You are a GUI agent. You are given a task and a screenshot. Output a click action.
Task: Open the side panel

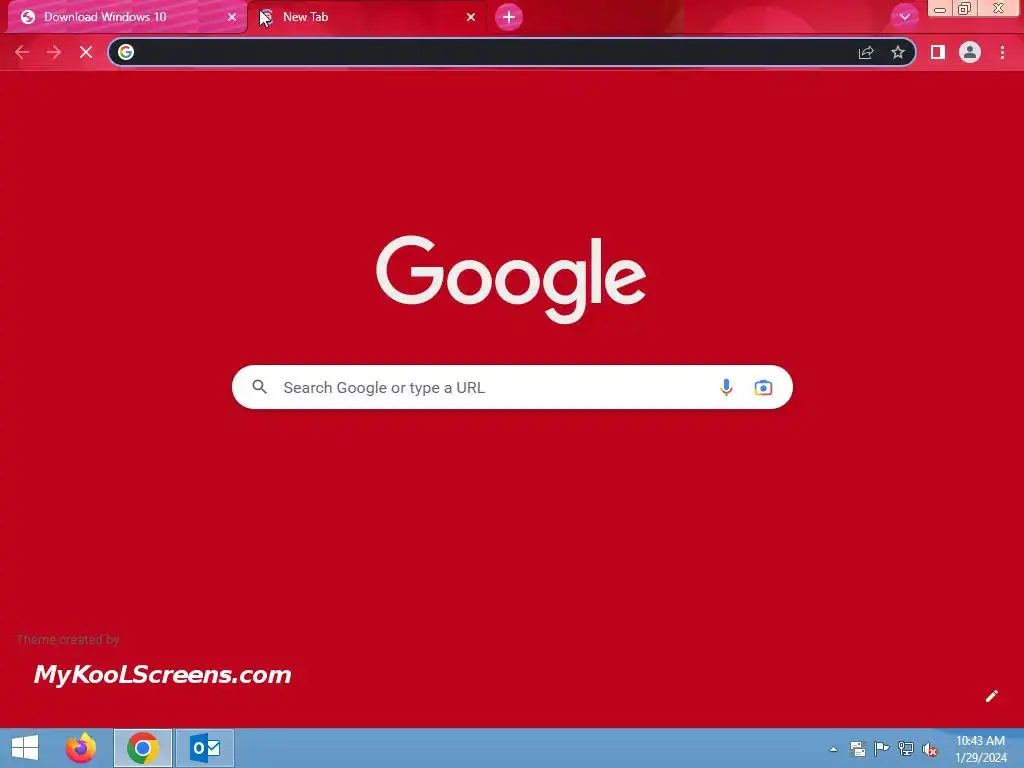pyautogui.click(x=938, y=52)
